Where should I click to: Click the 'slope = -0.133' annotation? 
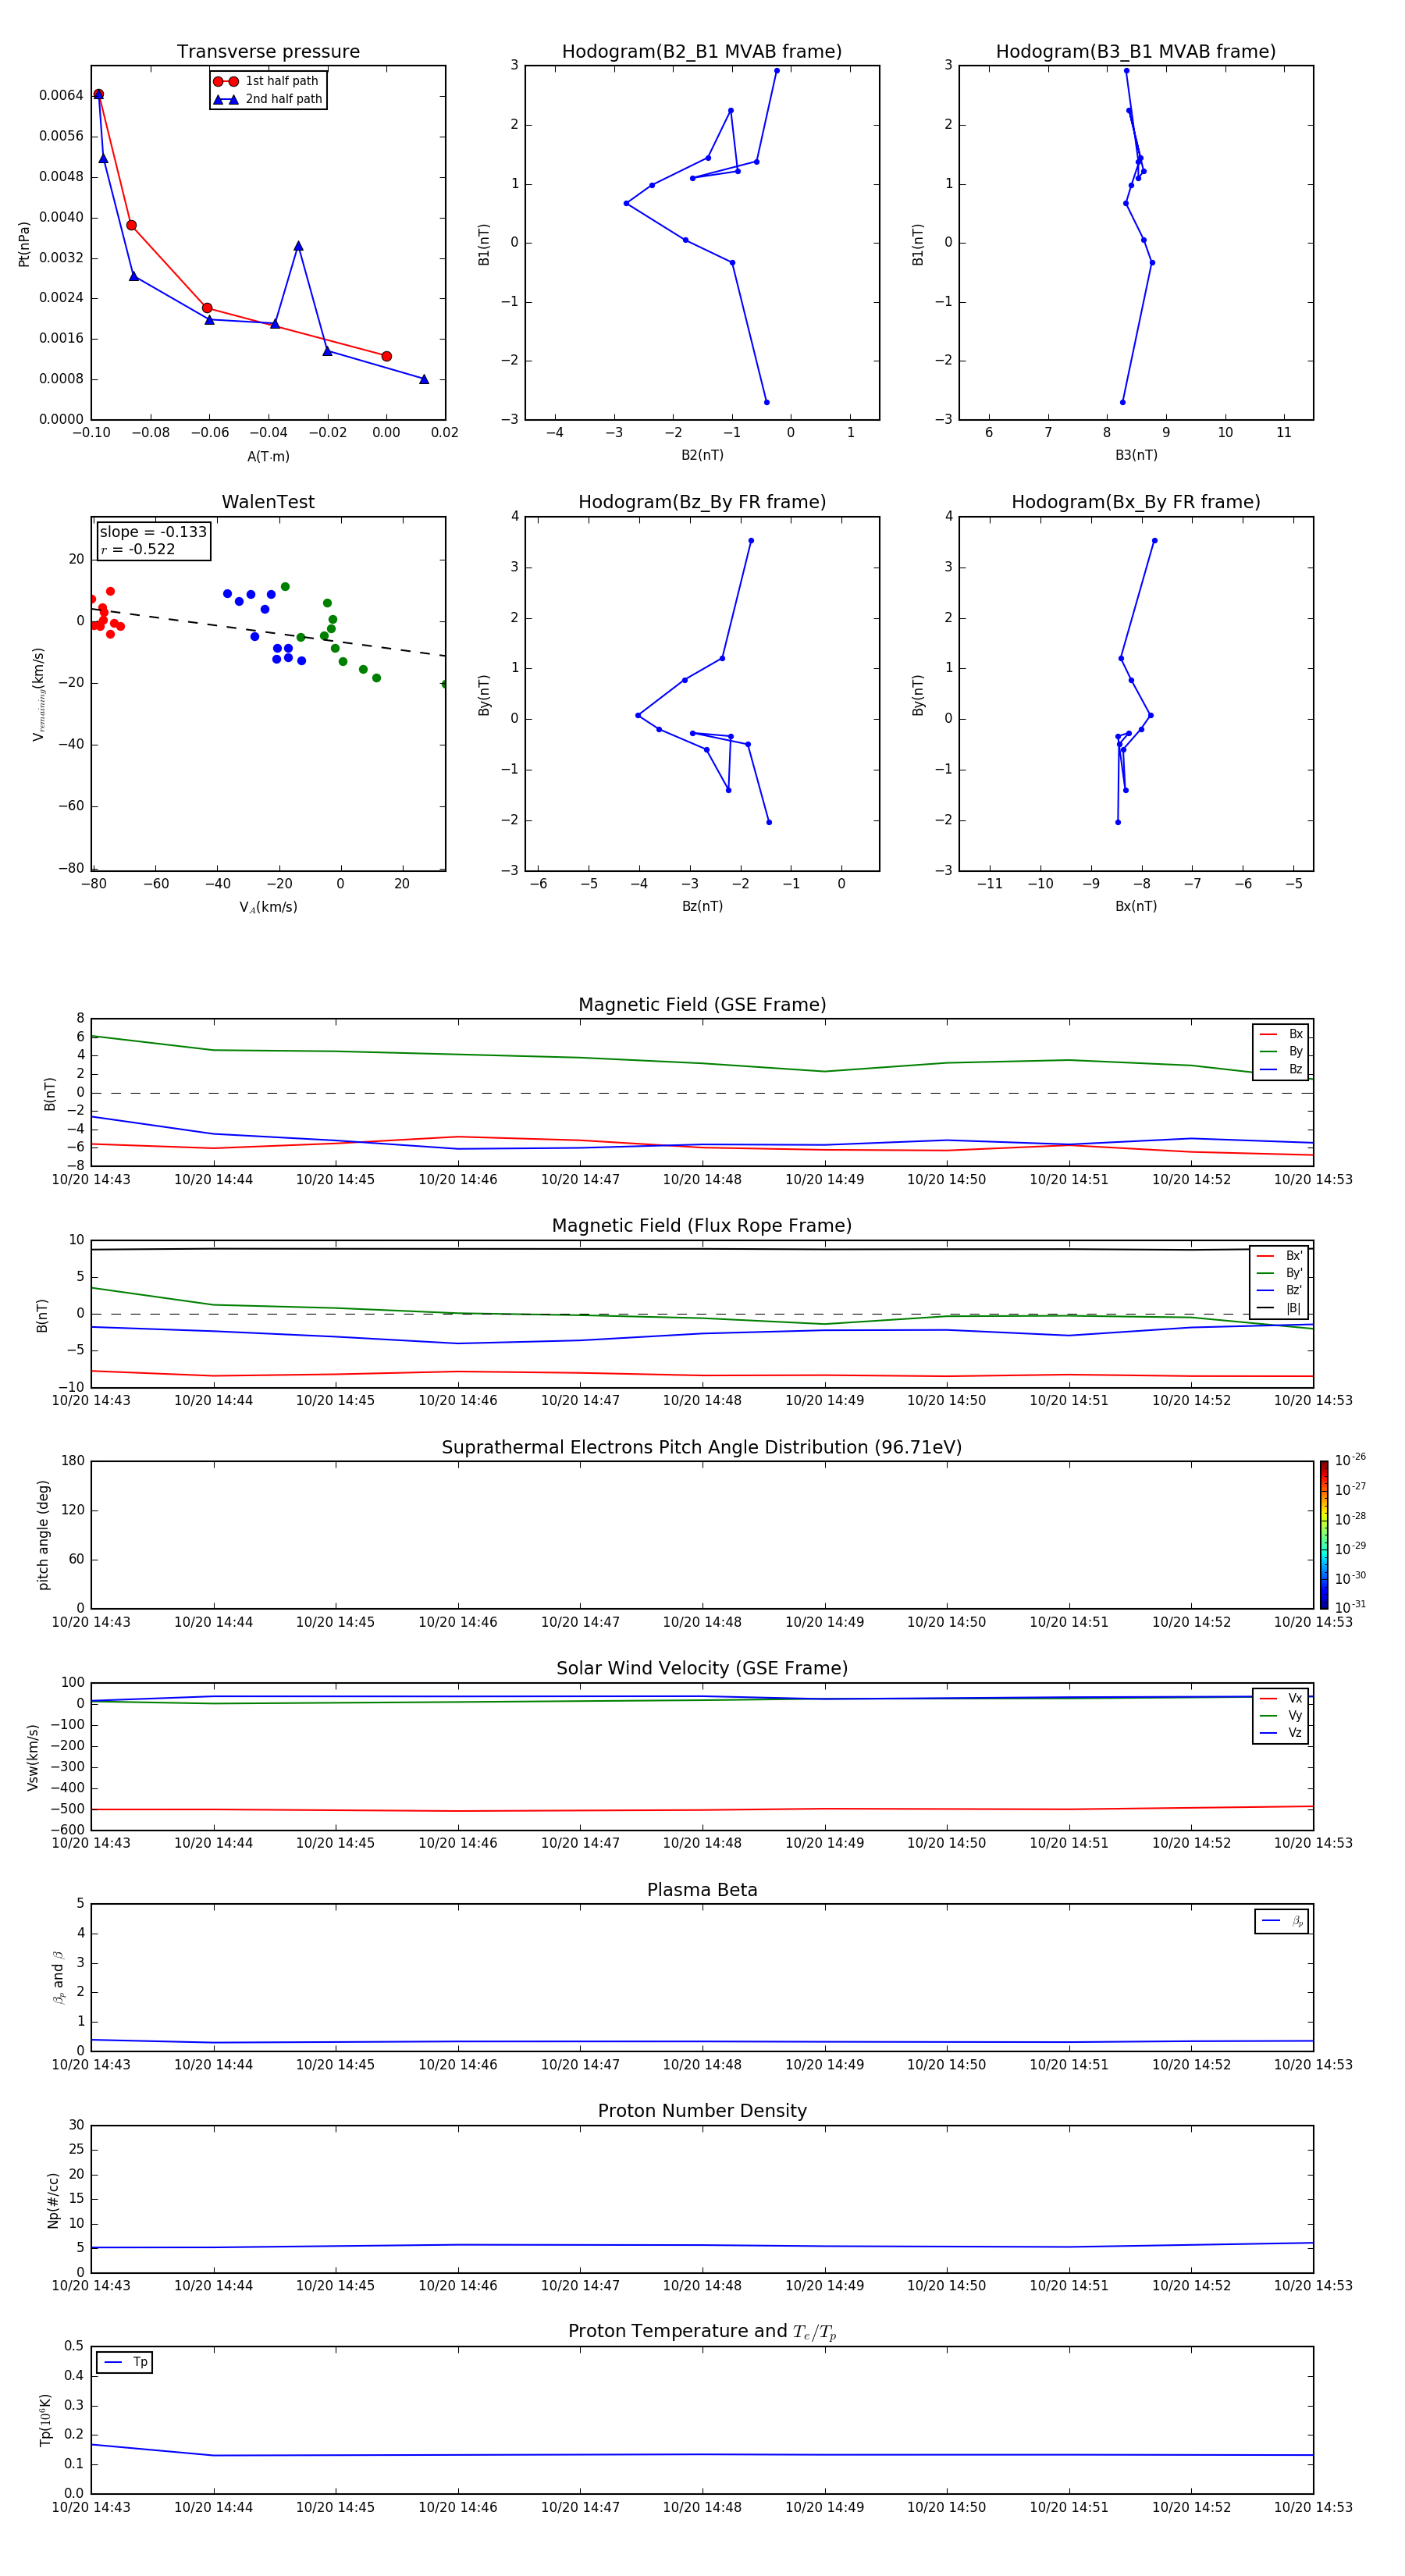click(x=153, y=532)
